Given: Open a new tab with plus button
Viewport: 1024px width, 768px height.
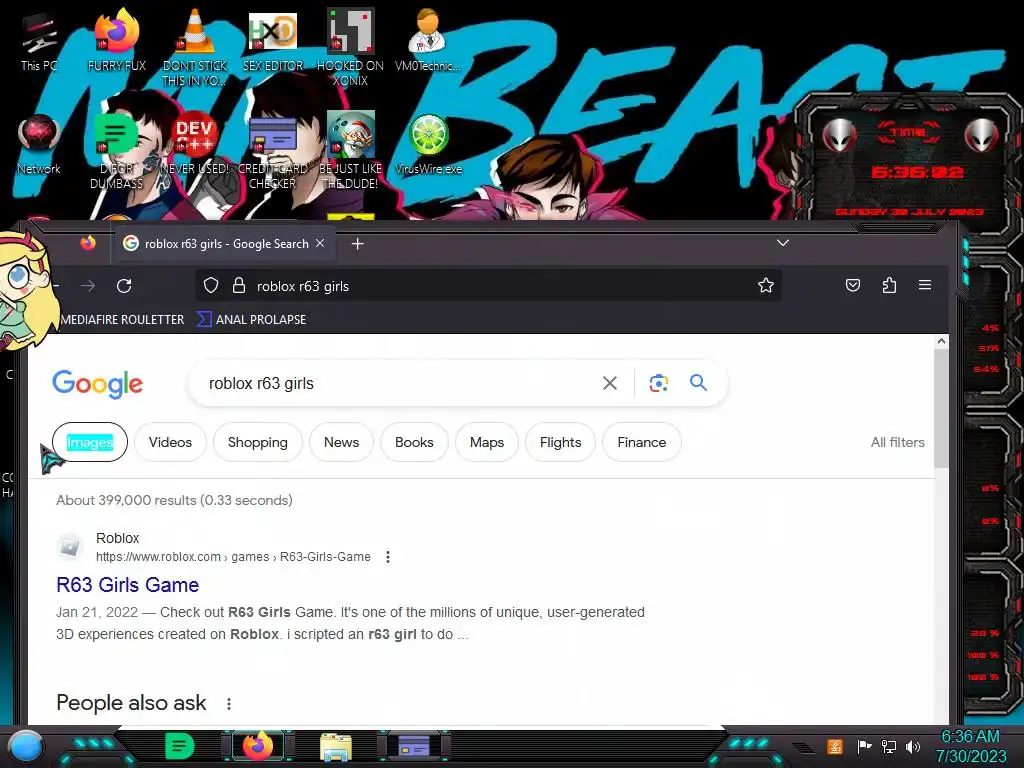Looking at the screenshot, I should click(x=357, y=244).
